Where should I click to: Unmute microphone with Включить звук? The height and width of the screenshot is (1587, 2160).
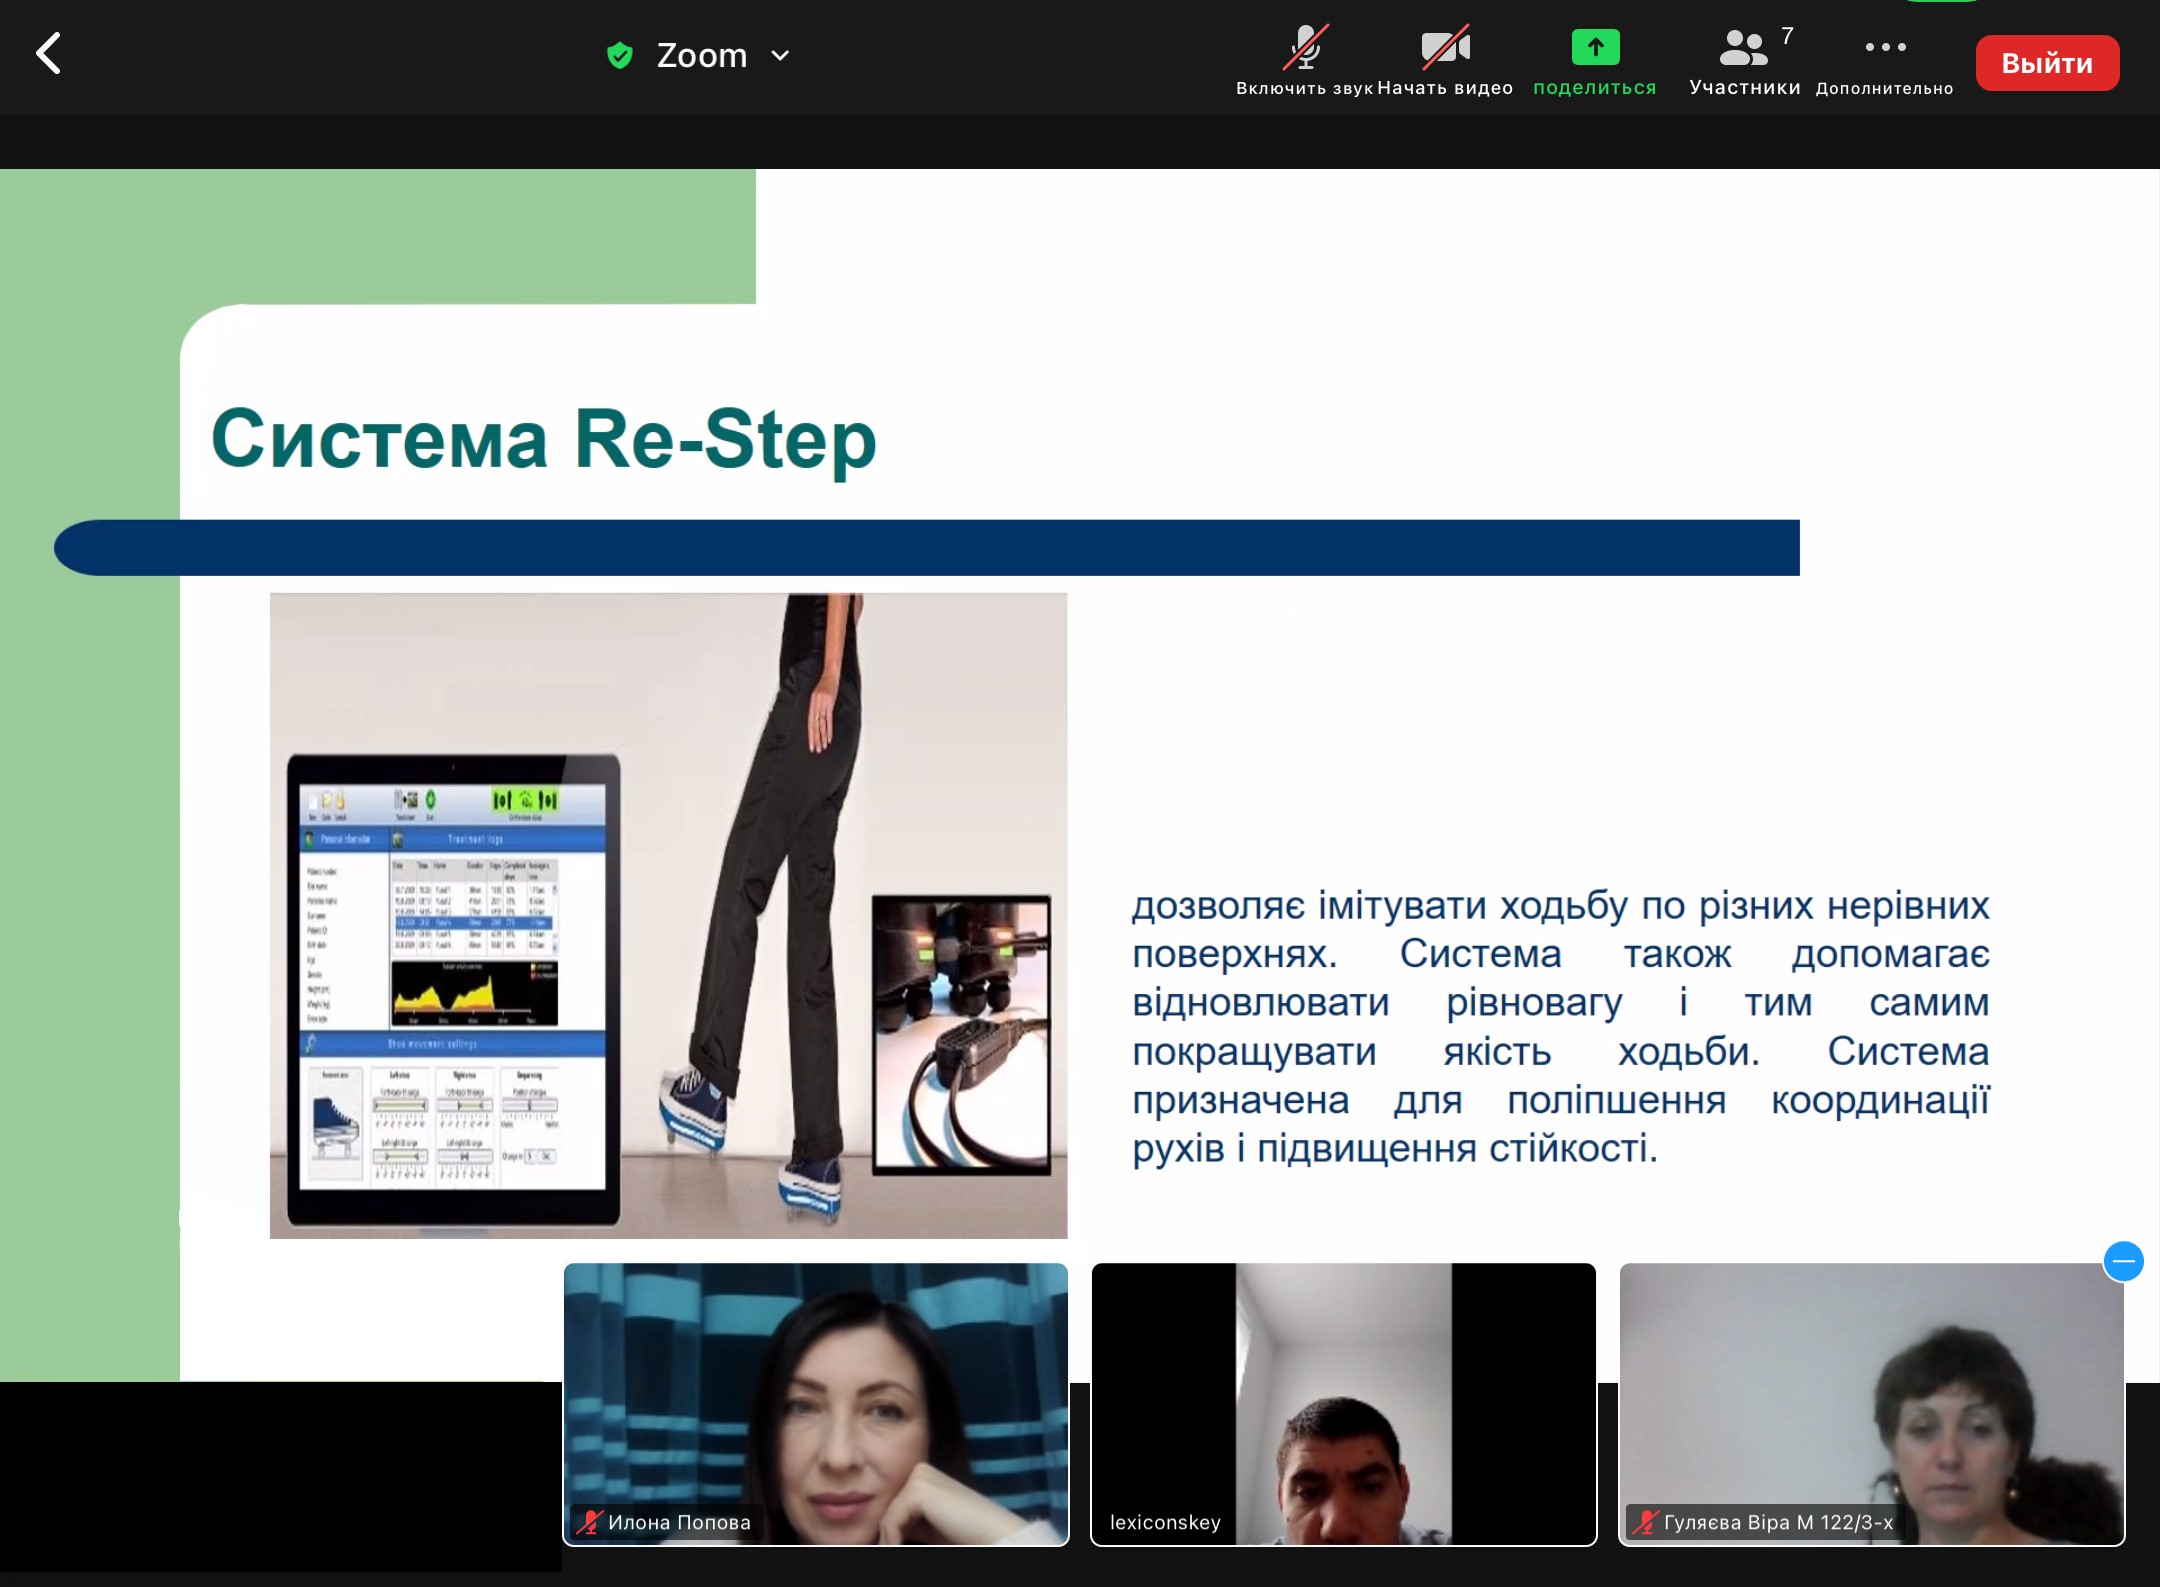[1305, 60]
